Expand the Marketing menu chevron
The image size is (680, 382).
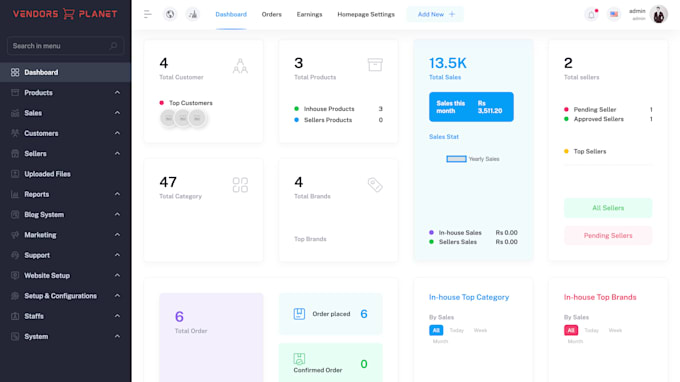pos(117,235)
